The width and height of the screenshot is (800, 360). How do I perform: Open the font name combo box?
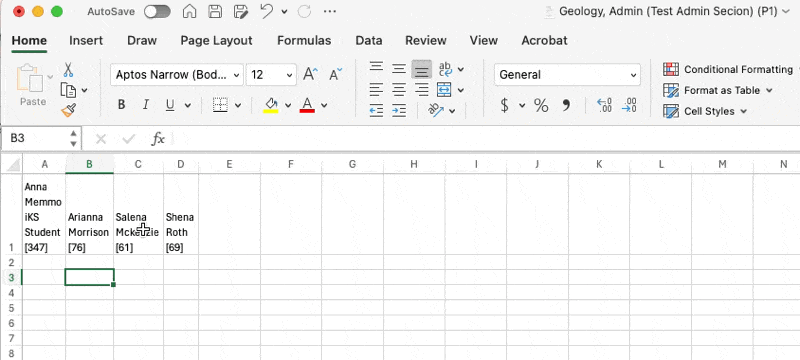(x=177, y=75)
